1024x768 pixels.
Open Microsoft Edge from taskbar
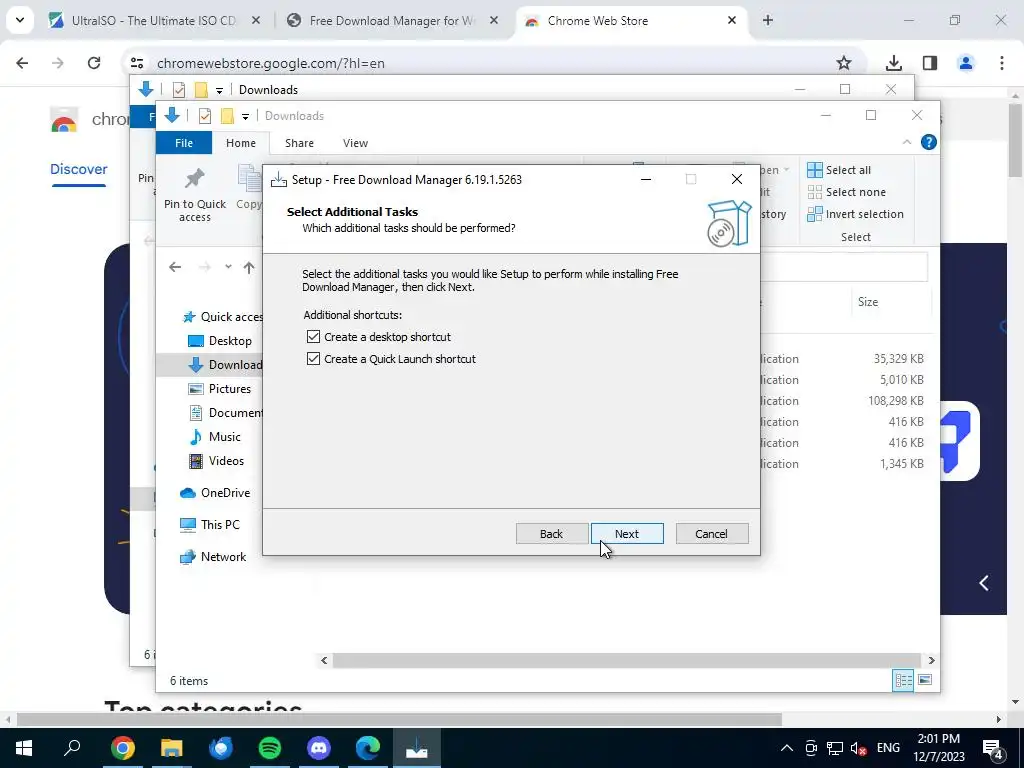(x=368, y=748)
